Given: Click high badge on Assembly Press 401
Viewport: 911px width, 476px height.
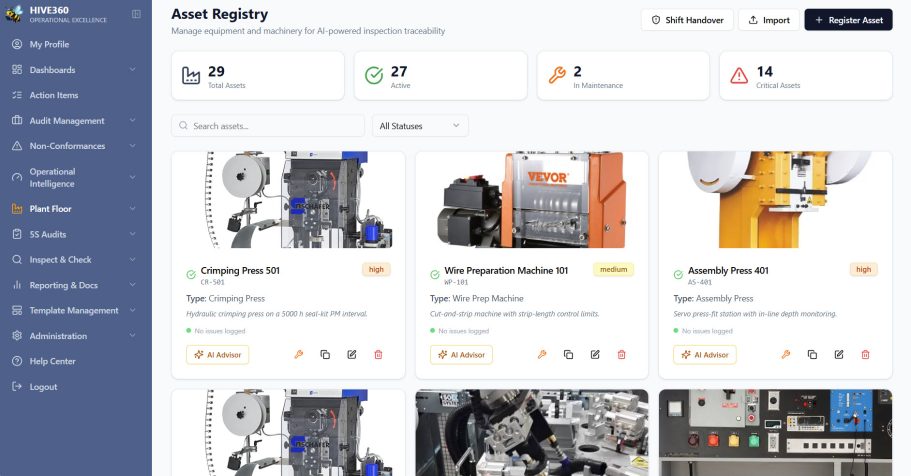Looking at the screenshot, I should (x=864, y=270).
